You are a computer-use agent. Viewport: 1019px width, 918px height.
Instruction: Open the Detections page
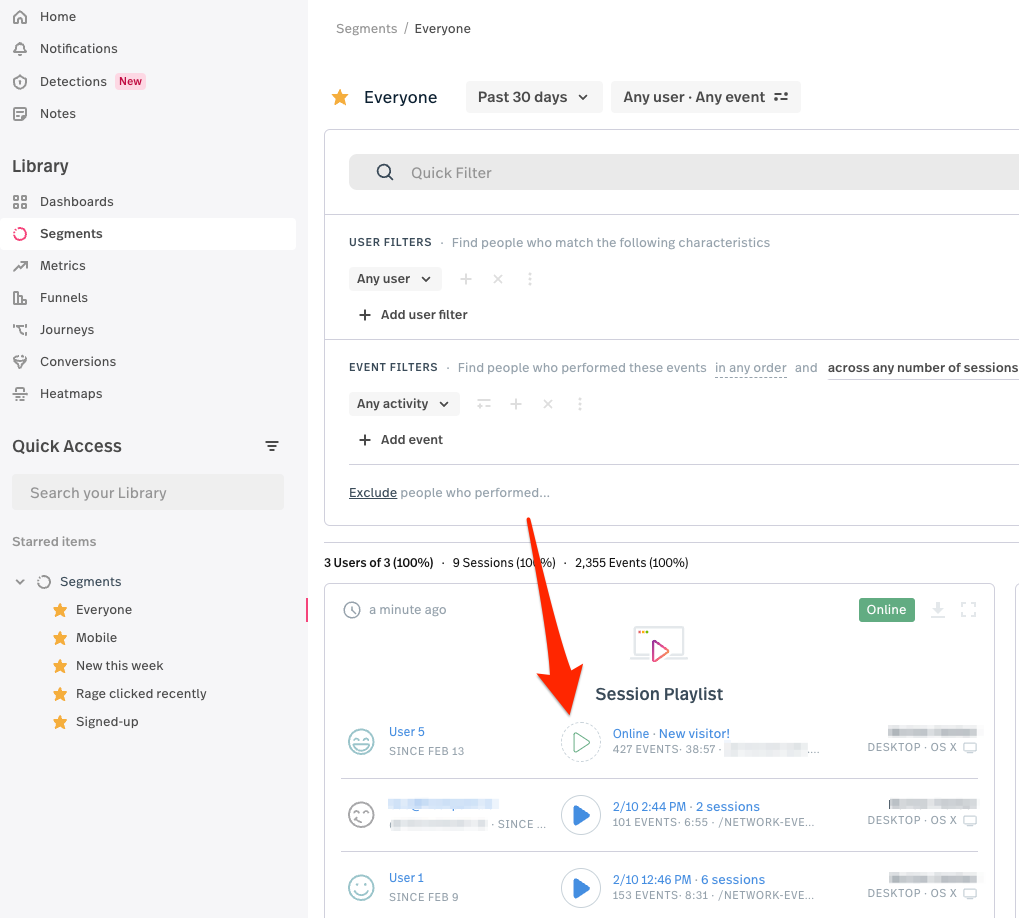73,82
